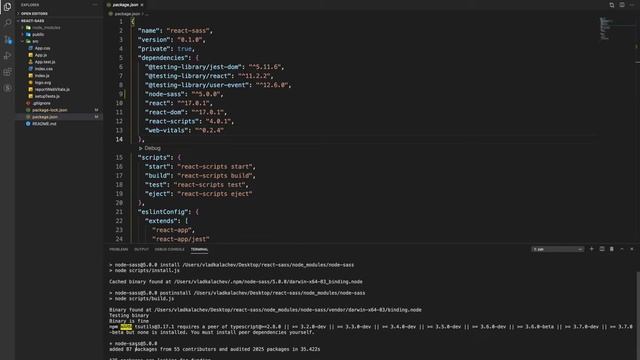Switch to the Output tab
640x360 pixels.
(x=141, y=249)
